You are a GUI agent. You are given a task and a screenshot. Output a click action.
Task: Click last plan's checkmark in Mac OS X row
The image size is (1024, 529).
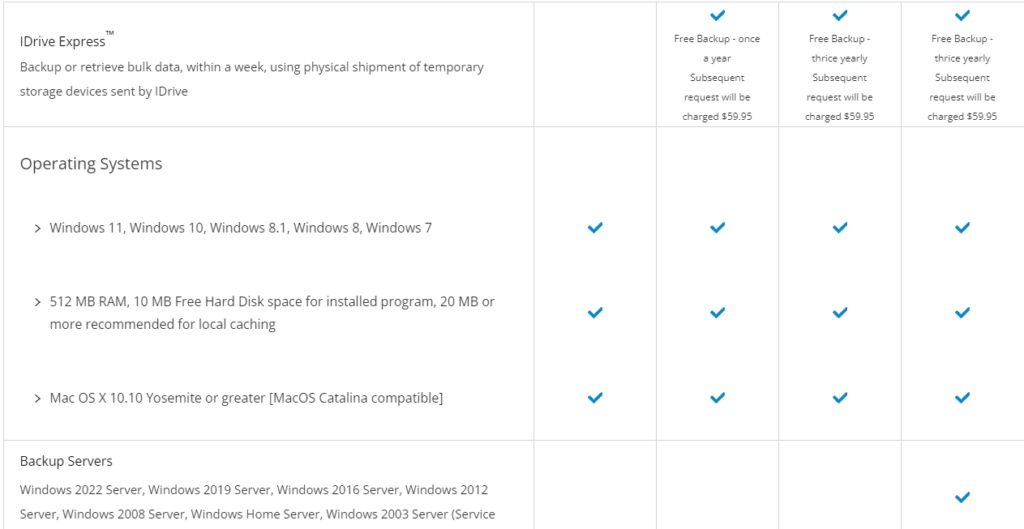(x=962, y=398)
